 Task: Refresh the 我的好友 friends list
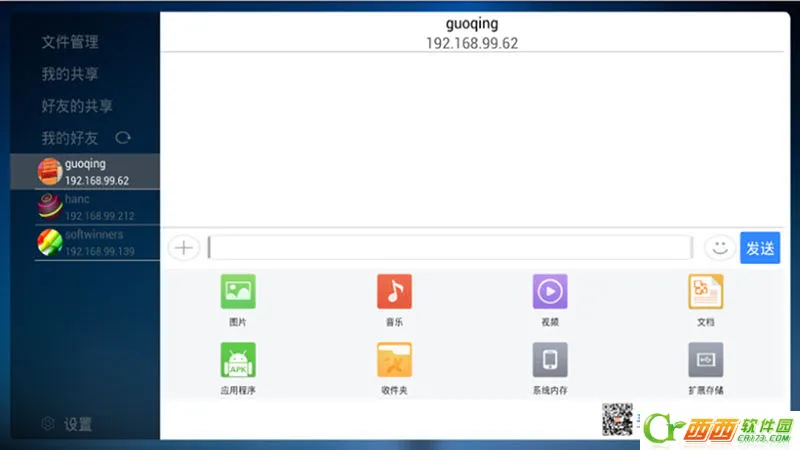(123, 138)
